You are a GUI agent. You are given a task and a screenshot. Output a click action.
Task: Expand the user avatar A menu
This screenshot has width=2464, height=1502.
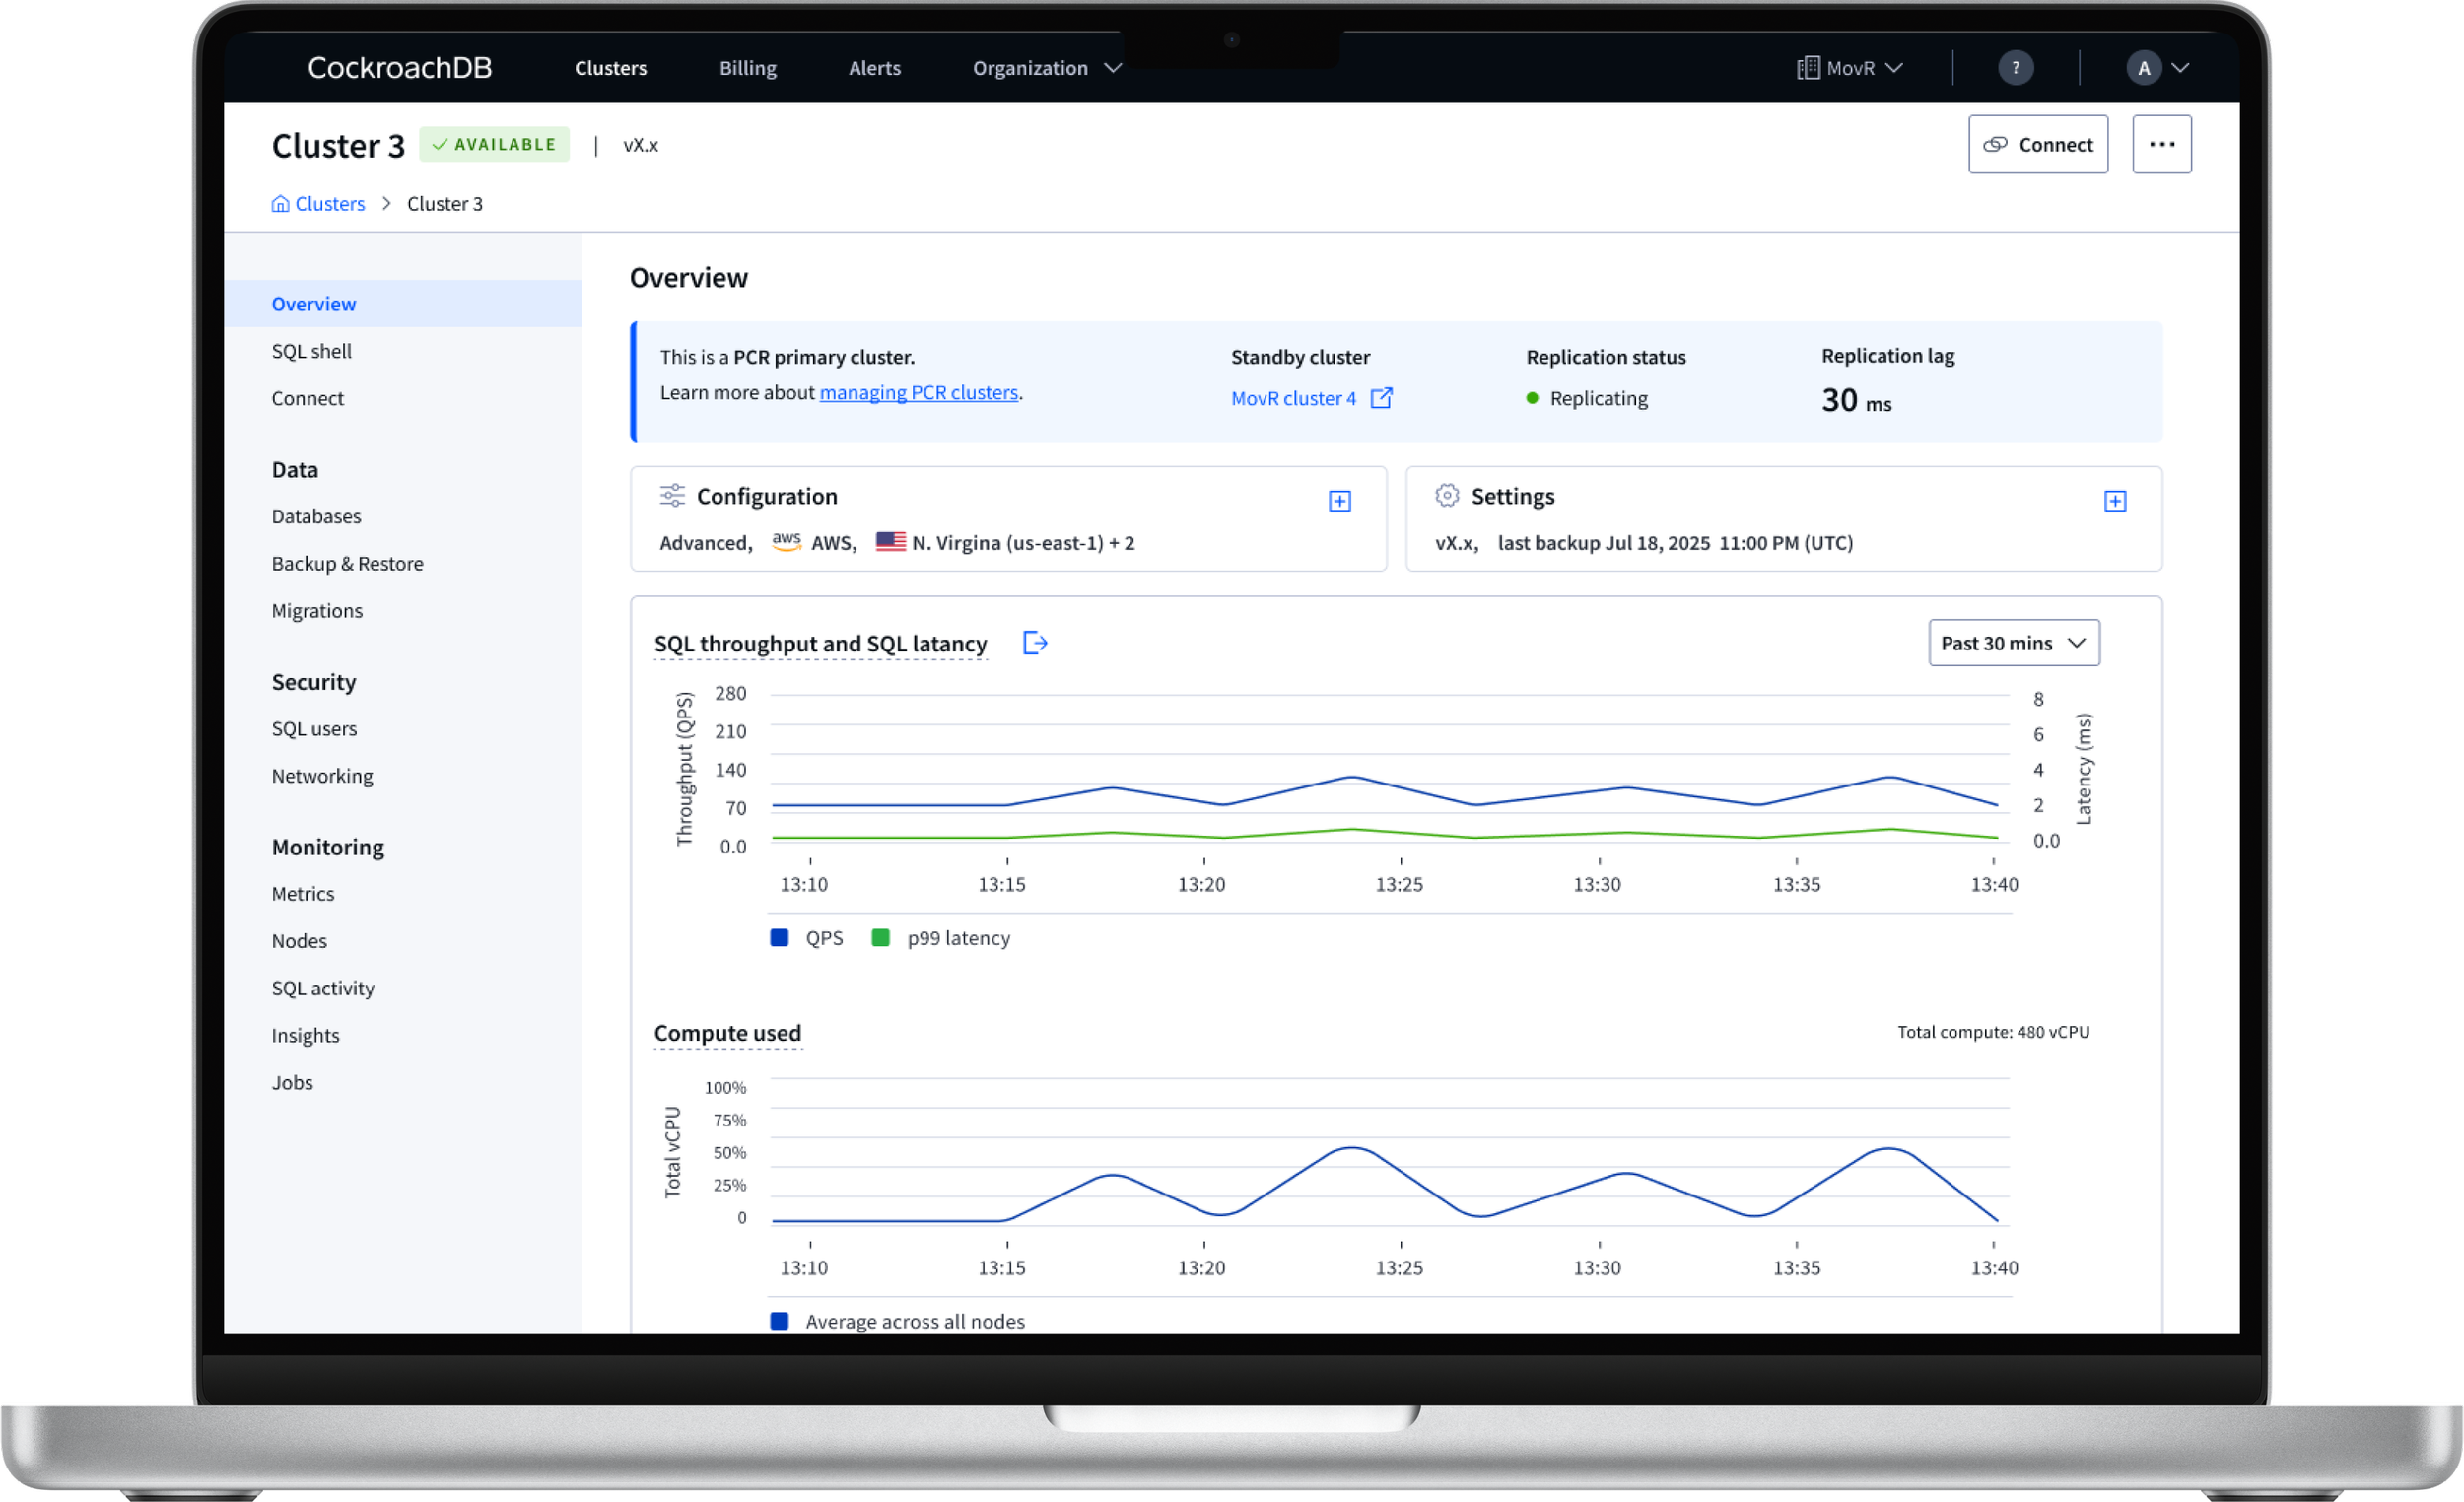[2157, 68]
